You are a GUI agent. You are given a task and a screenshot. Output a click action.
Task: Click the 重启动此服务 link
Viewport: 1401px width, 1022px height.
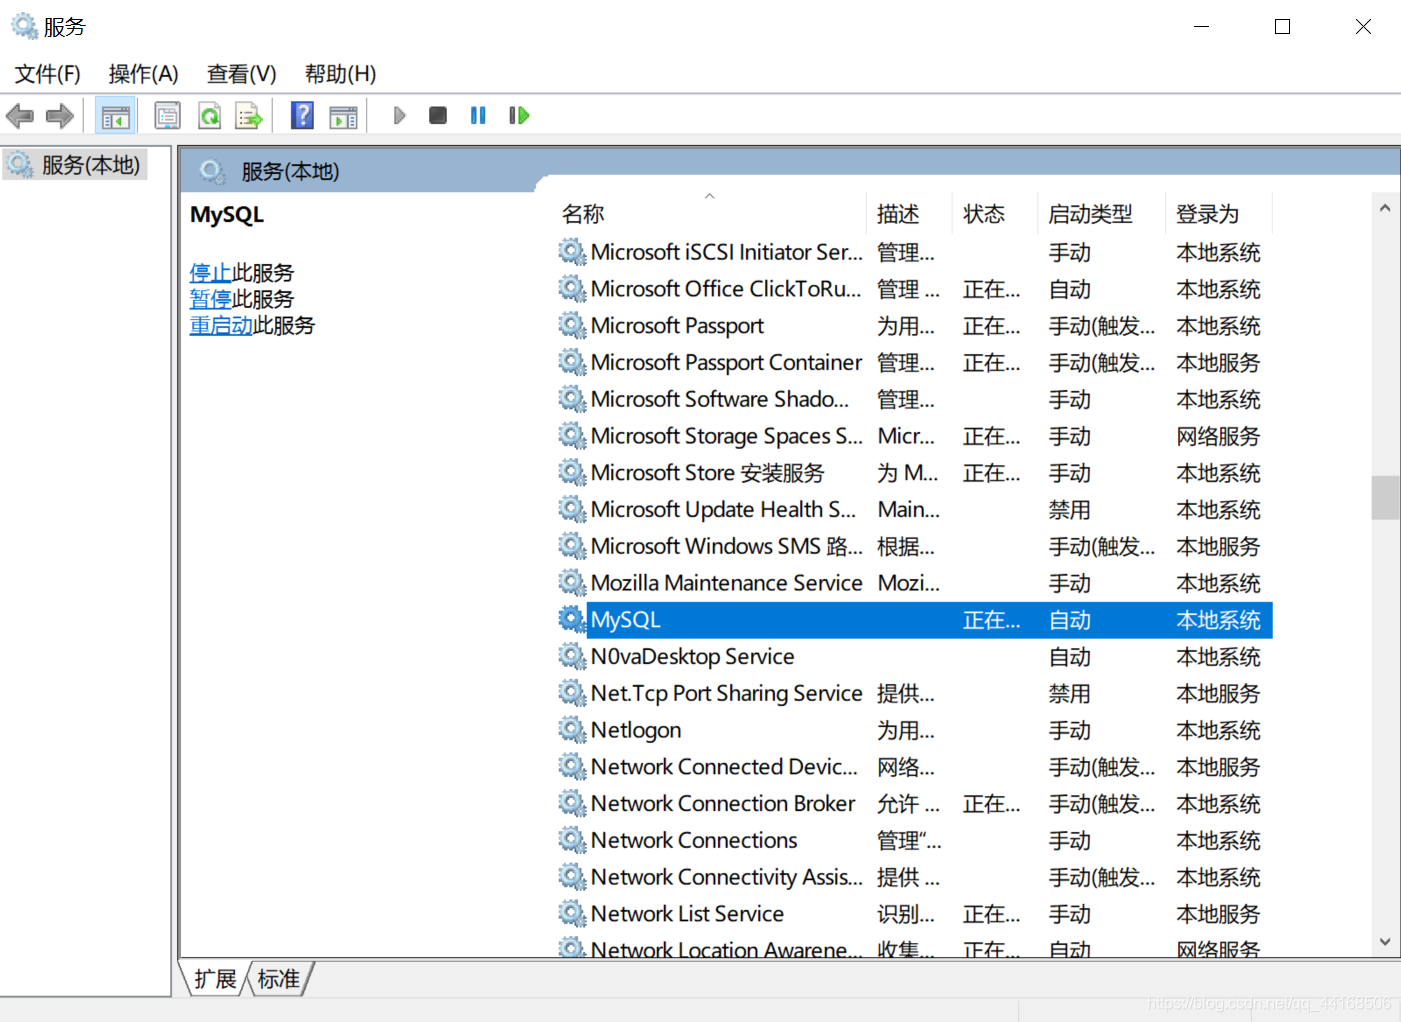coord(253,326)
